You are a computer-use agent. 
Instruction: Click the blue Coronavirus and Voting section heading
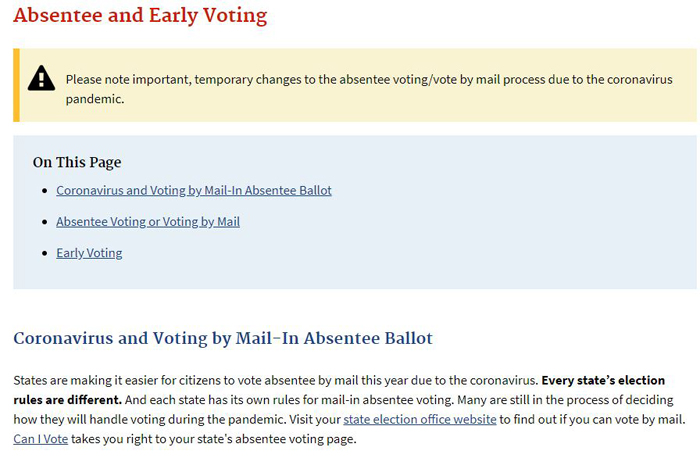223,338
